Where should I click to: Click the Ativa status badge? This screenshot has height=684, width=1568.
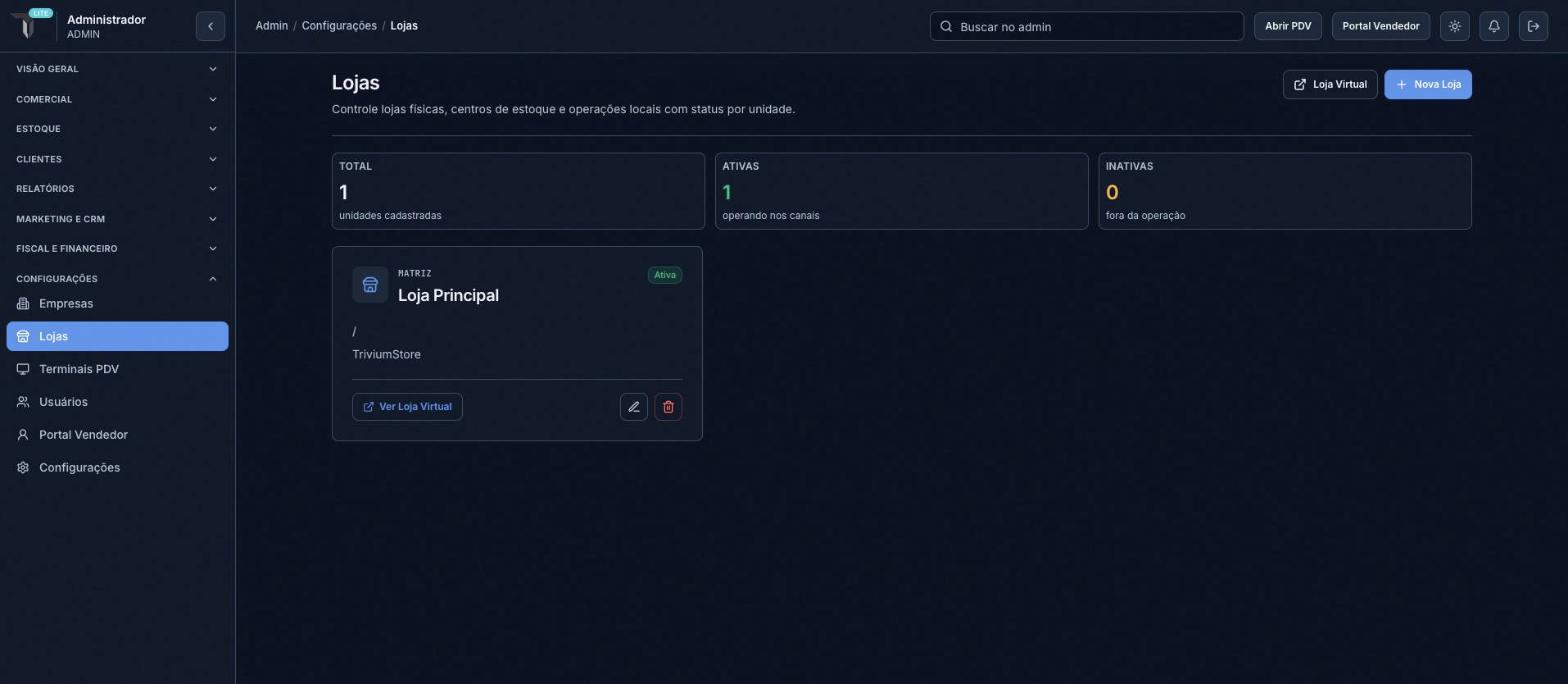[x=665, y=275]
